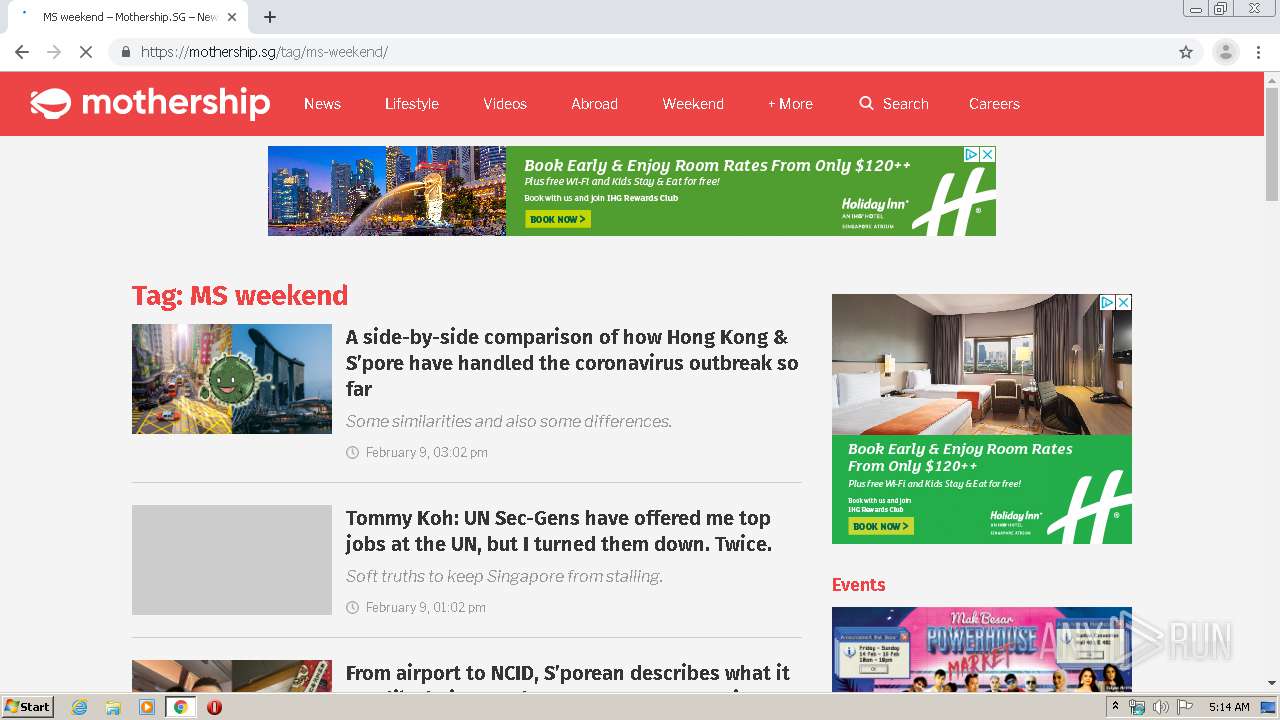Click the Show desktop button

(1269, 707)
